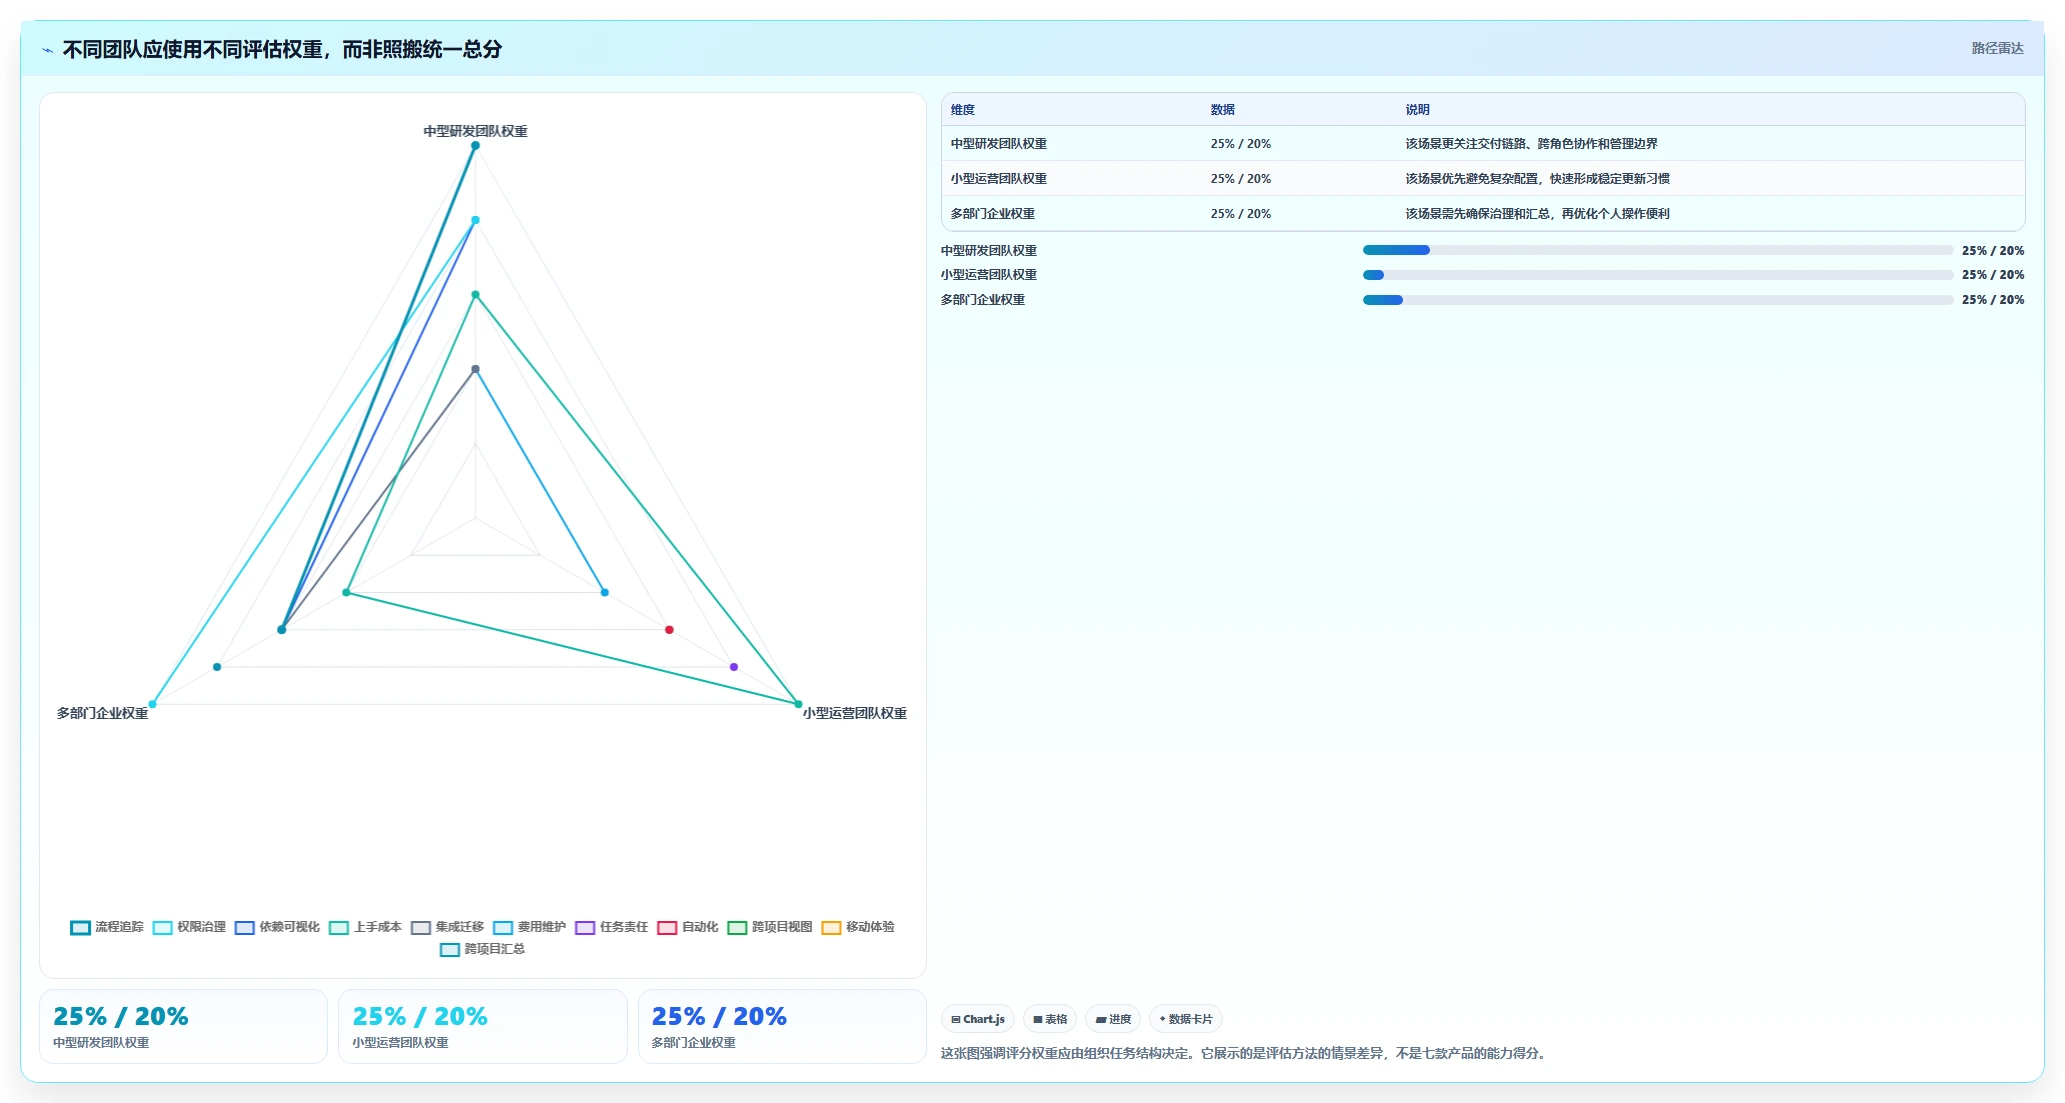This screenshot has height=1103, width=2065.
Task: Click the icon before the panel title
Action: (47, 50)
